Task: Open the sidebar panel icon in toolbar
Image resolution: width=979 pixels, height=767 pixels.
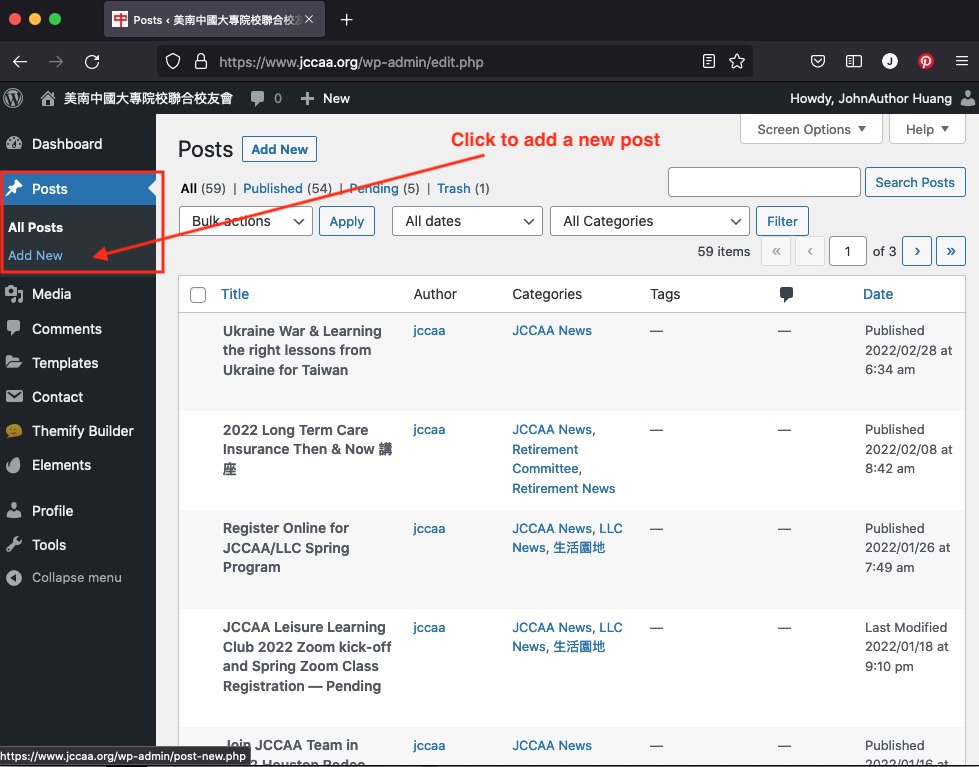Action: [x=854, y=61]
